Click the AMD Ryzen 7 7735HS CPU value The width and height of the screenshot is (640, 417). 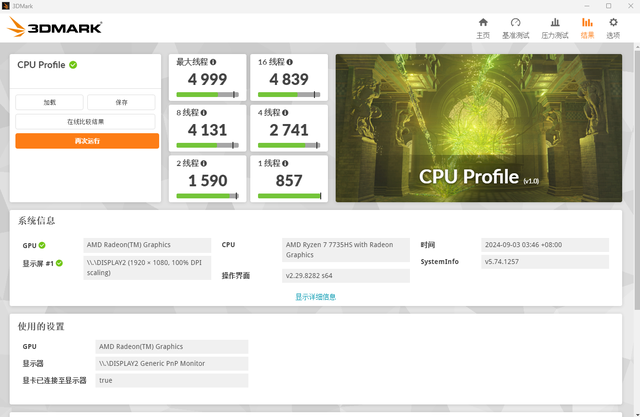pos(346,250)
